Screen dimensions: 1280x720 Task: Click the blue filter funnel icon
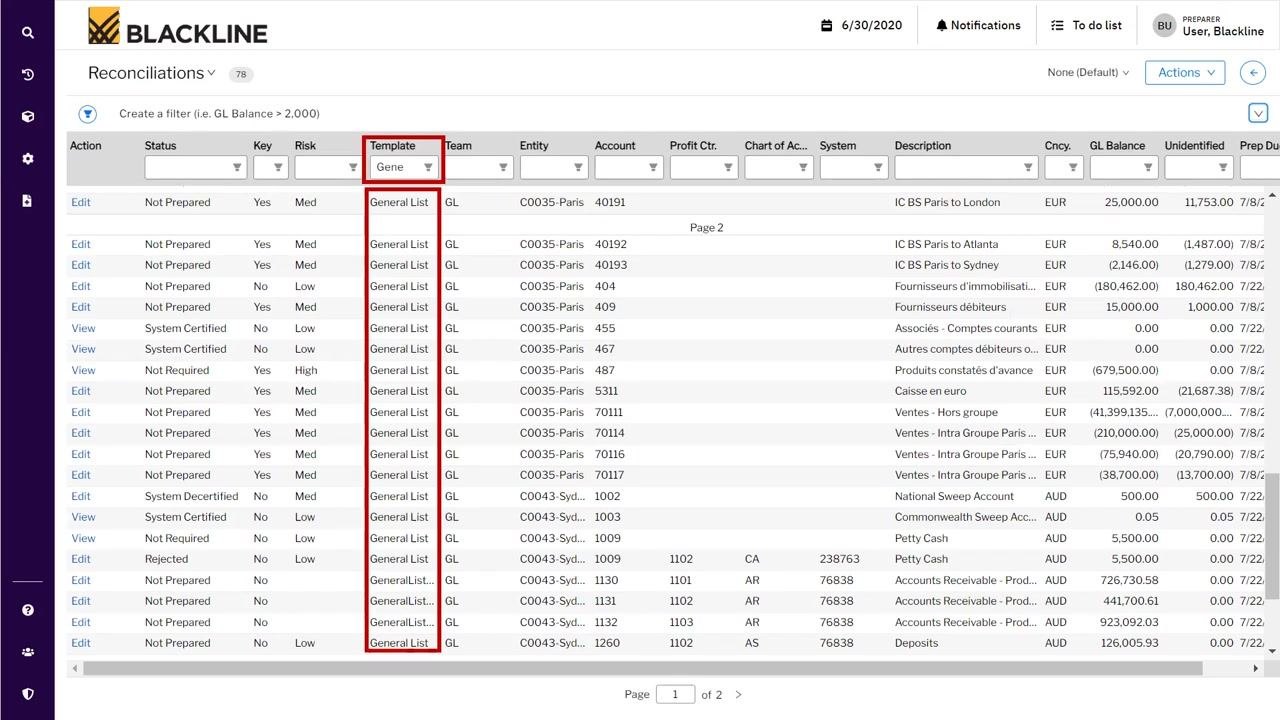(88, 113)
